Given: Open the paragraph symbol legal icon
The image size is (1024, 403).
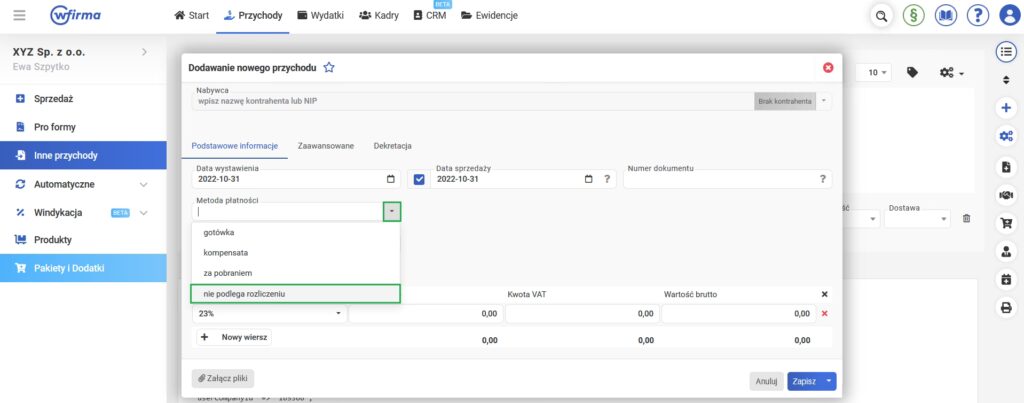Looking at the screenshot, I should click(913, 16).
